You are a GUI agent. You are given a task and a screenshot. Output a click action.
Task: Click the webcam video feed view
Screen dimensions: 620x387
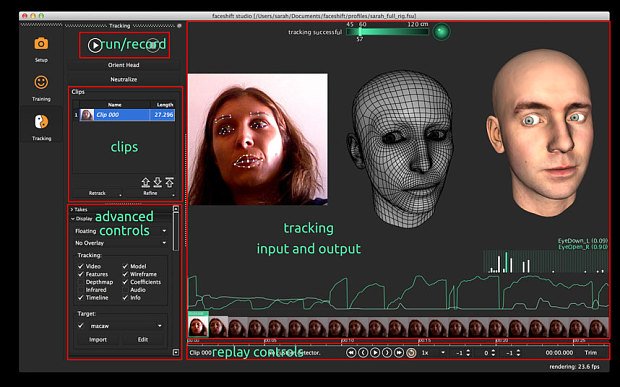click(258, 139)
